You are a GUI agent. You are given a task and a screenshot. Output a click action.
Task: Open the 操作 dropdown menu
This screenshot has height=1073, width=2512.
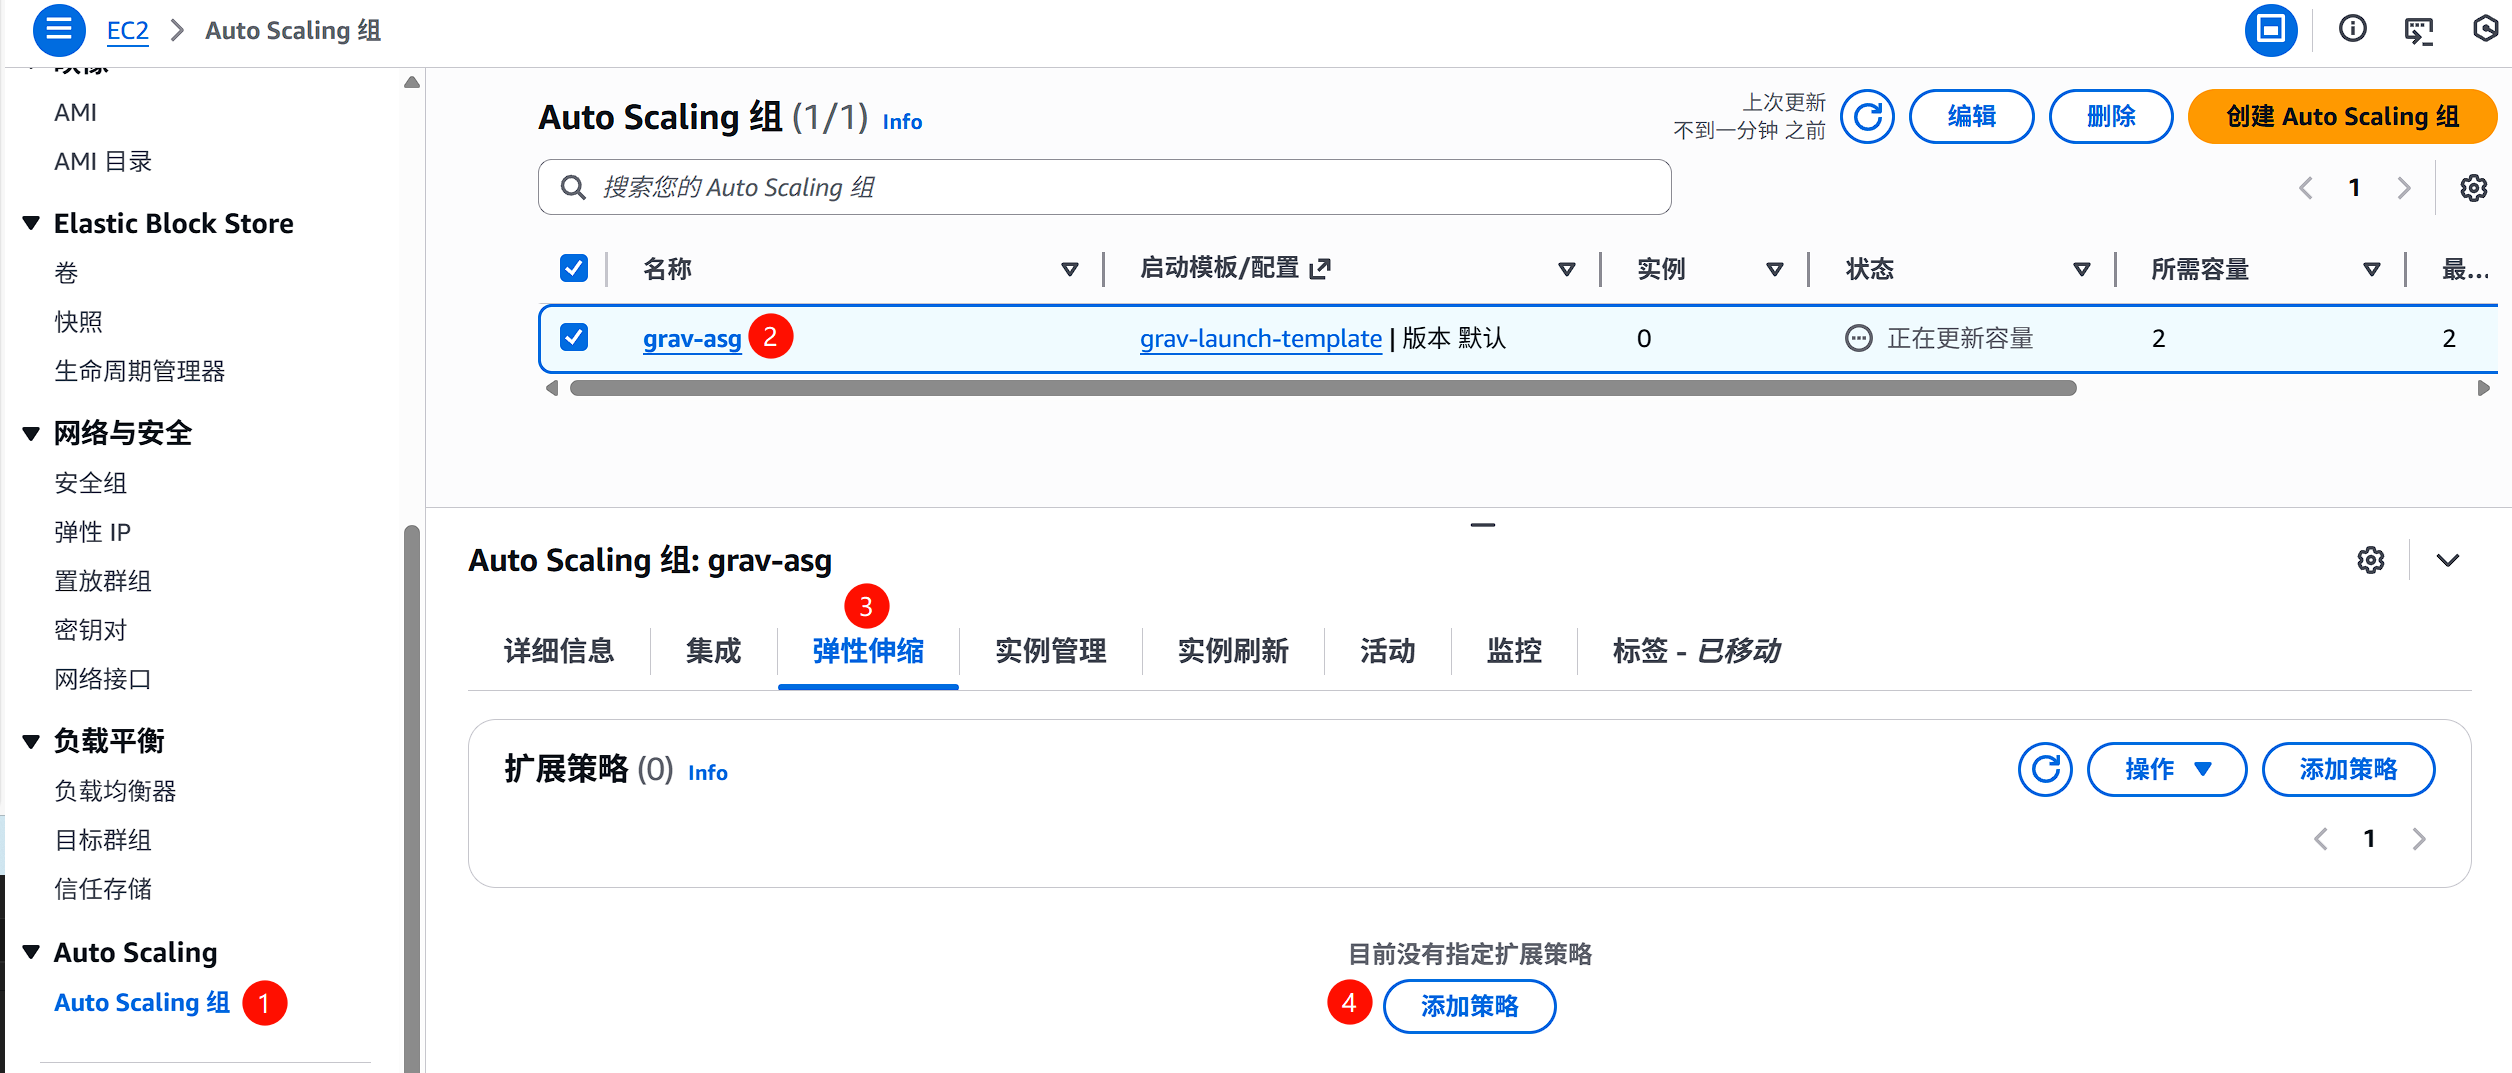pos(2166,770)
